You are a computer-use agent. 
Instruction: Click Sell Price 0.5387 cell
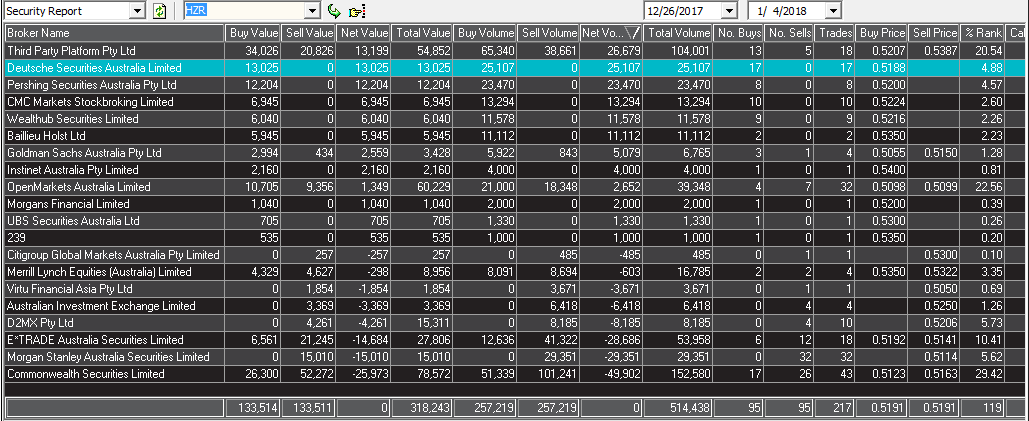(934, 50)
